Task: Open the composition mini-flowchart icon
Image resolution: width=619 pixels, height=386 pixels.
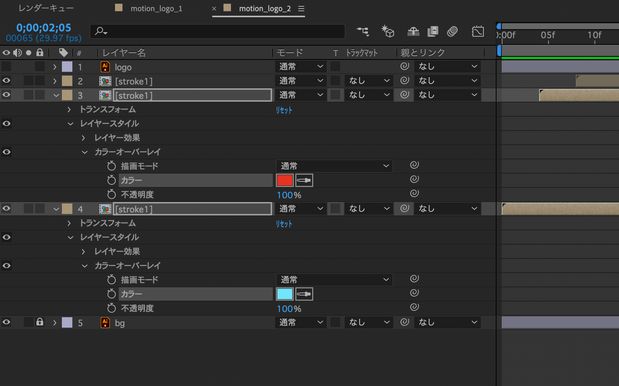Action: [x=363, y=31]
